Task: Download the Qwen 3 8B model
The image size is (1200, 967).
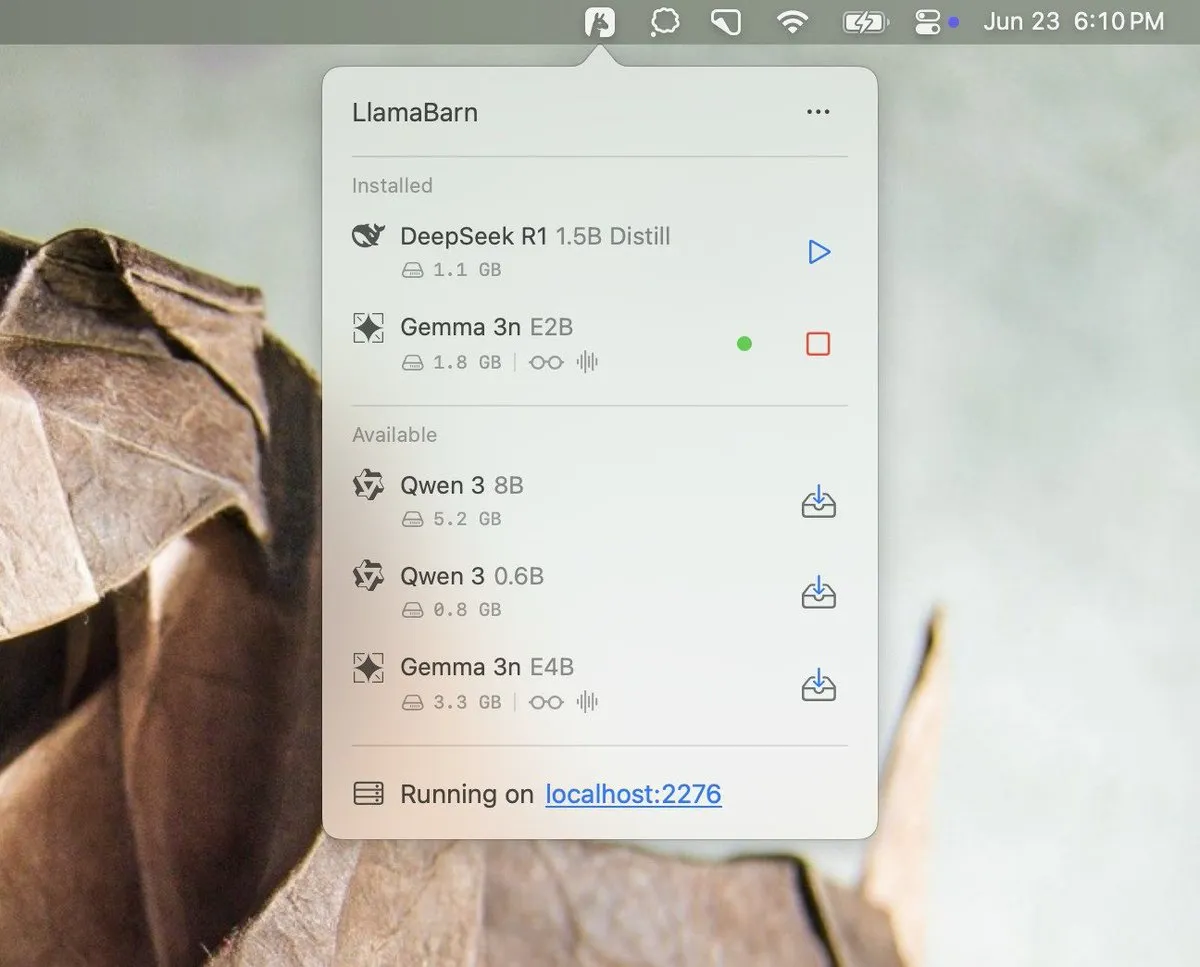Action: [819, 501]
